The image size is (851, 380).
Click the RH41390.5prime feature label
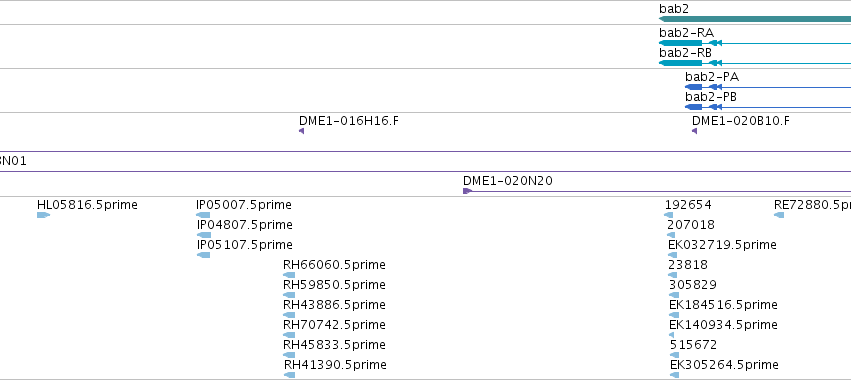coord(335,364)
